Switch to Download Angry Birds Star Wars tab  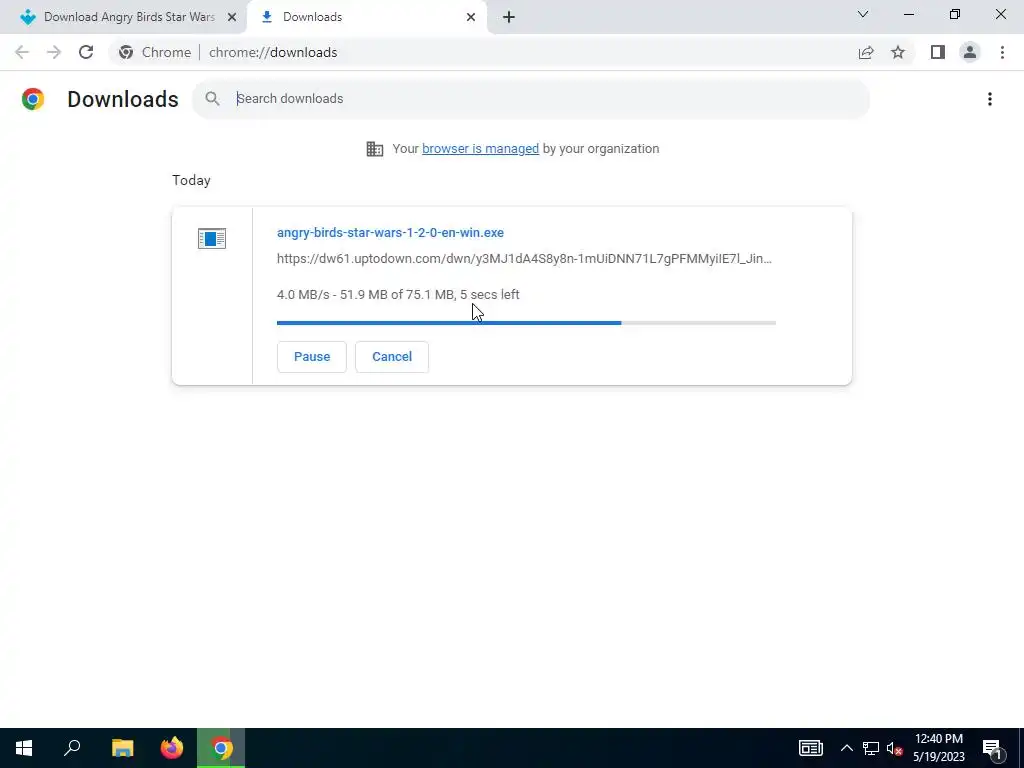[123, 17]
